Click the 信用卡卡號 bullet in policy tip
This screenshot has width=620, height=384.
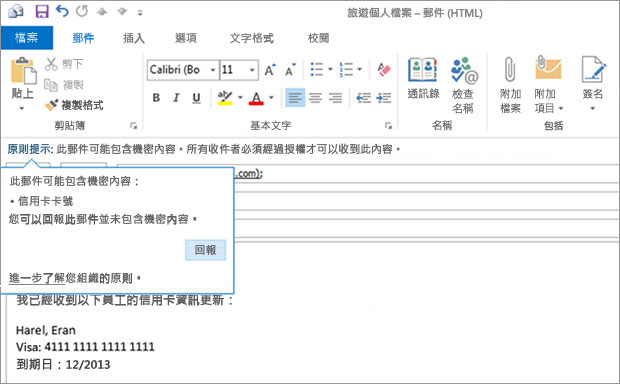click(x=42, y=201)
